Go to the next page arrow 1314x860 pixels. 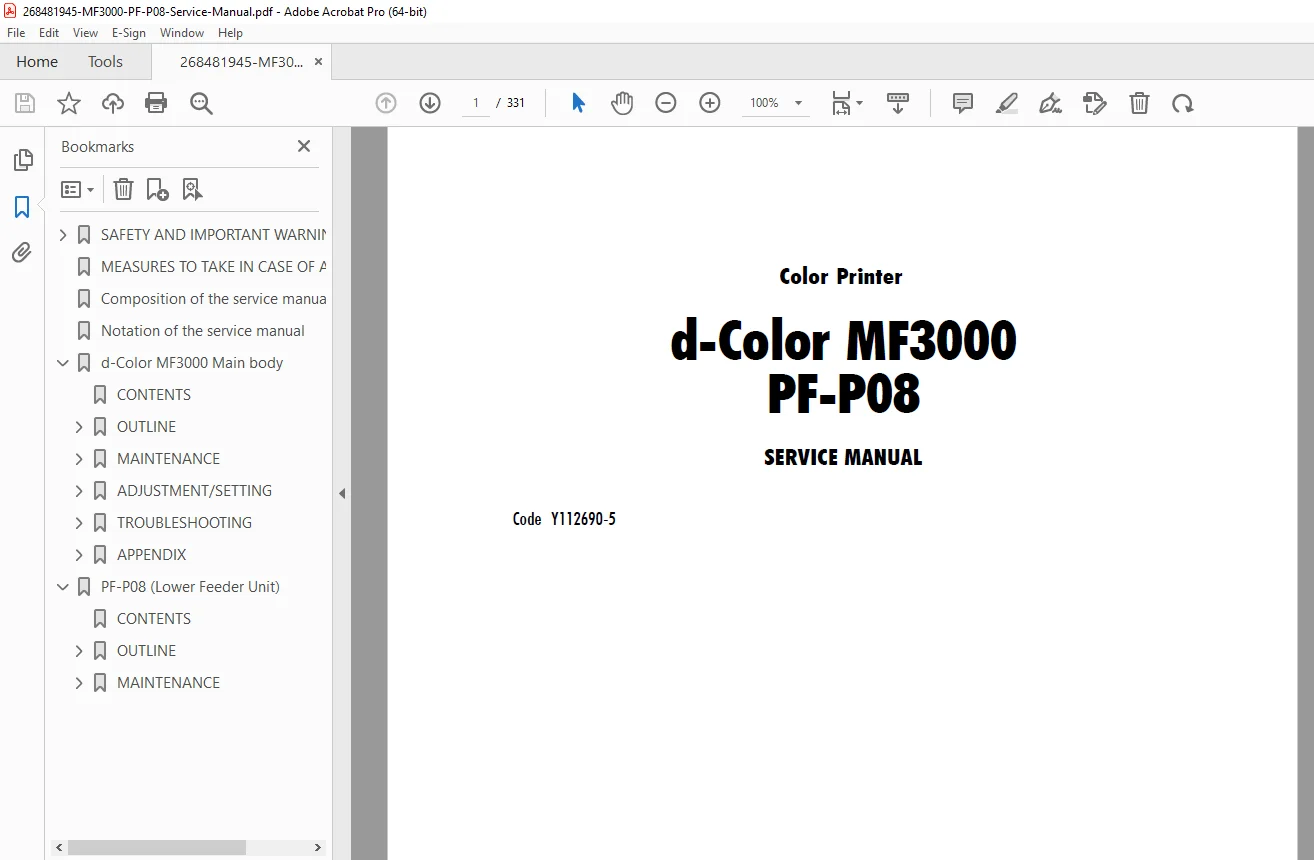(430, 103)
